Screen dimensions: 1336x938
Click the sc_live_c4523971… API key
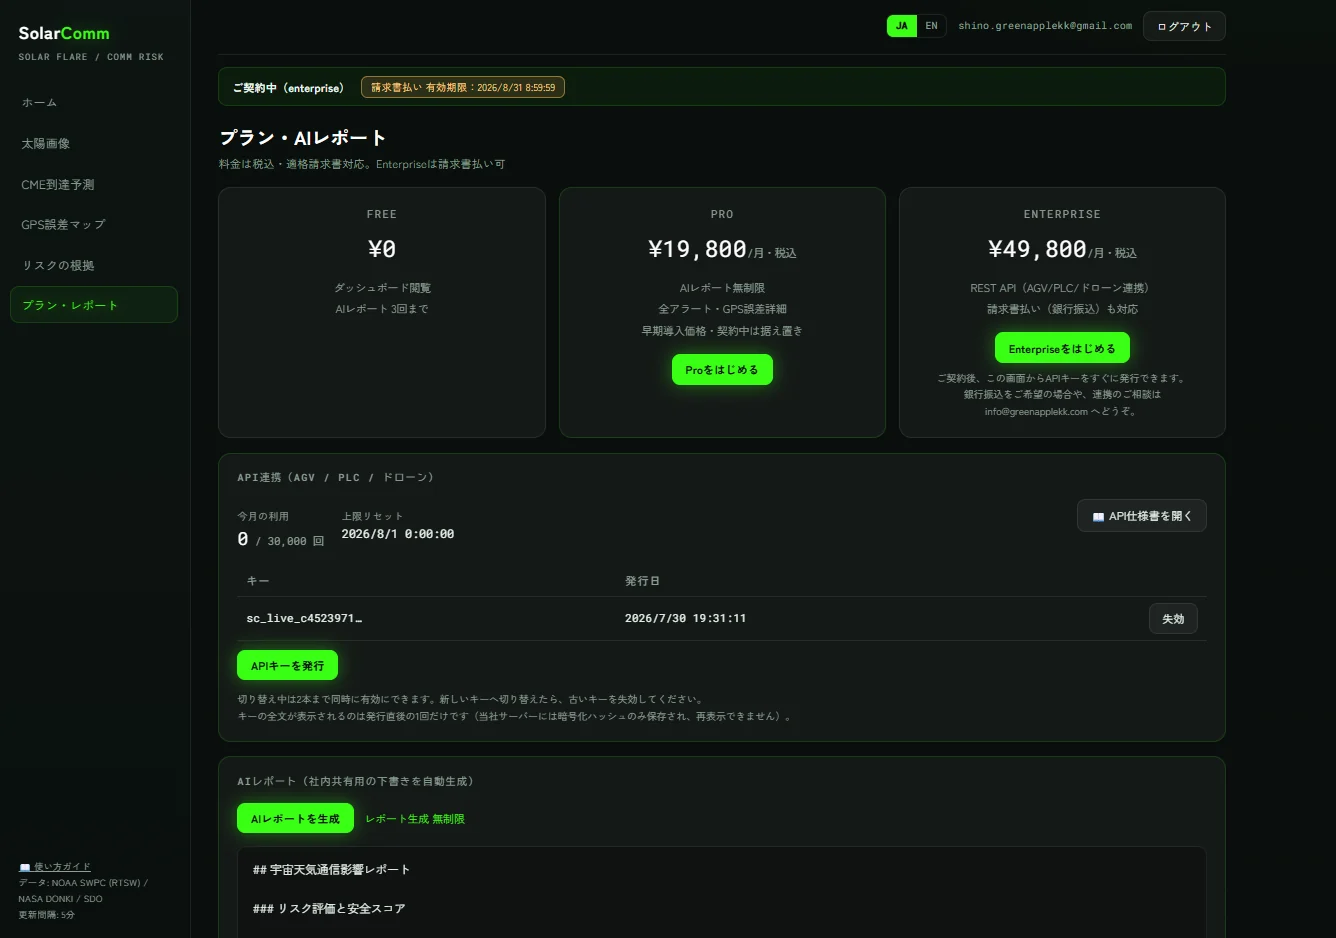pyautogui.click(x=304, y=618)
